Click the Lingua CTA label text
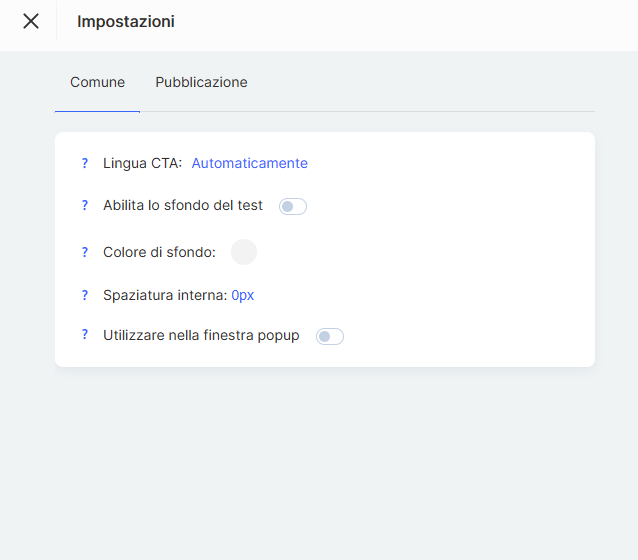Image resolution: width=638 pixels, height=560 pixels. [x=142, y=163]
